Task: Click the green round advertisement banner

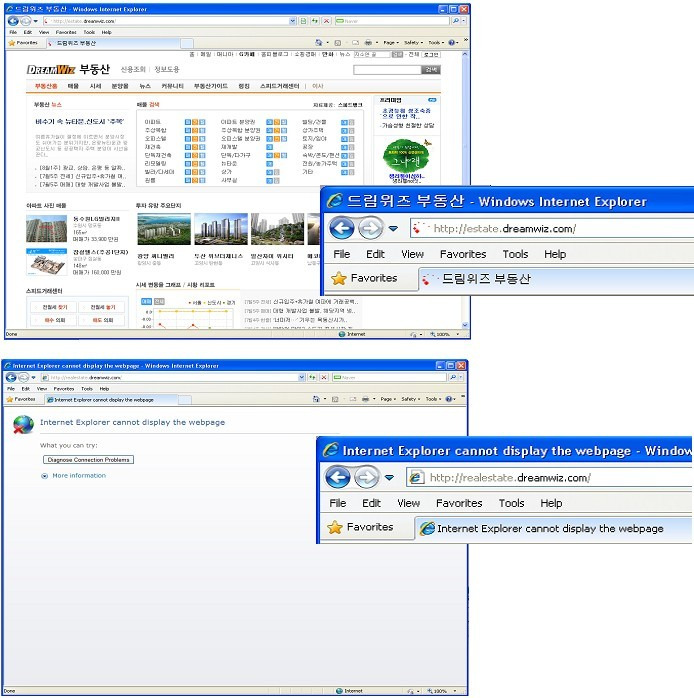Action: pyautogui.click(x=406, y=157)
